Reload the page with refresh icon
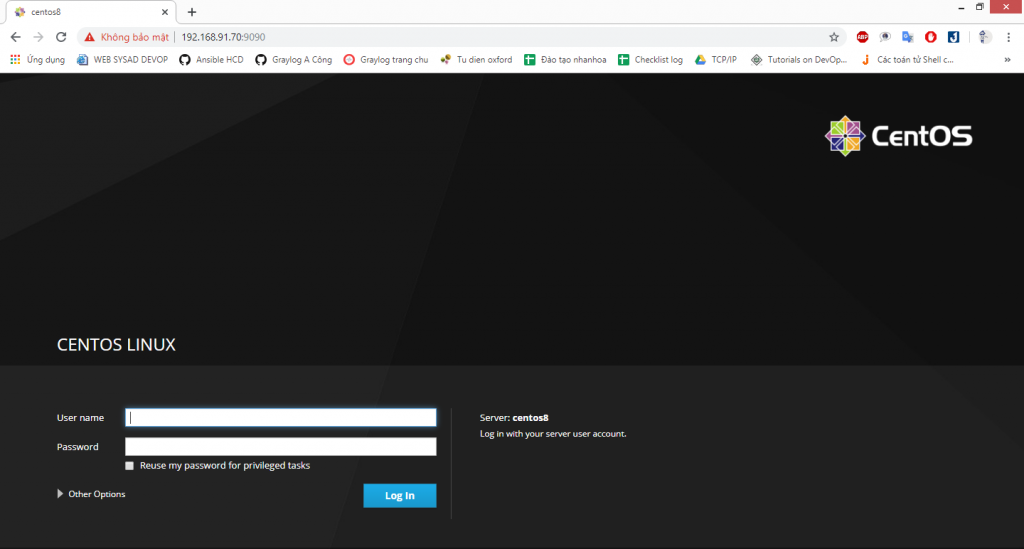This screenshot has height=549, width=1024. [61, 37]
